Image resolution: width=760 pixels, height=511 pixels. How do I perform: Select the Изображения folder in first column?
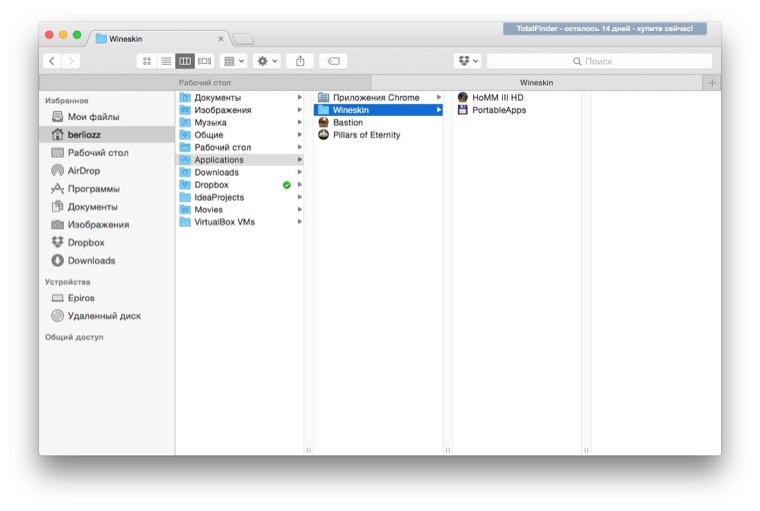point(240,110)
